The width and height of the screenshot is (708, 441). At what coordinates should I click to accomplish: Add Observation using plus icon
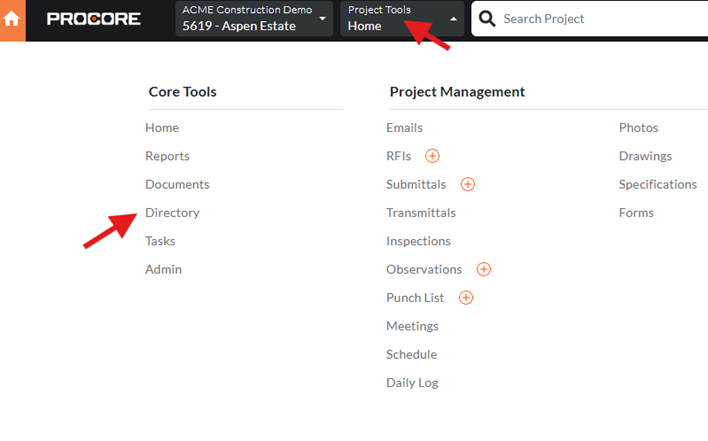click(484, 269)
